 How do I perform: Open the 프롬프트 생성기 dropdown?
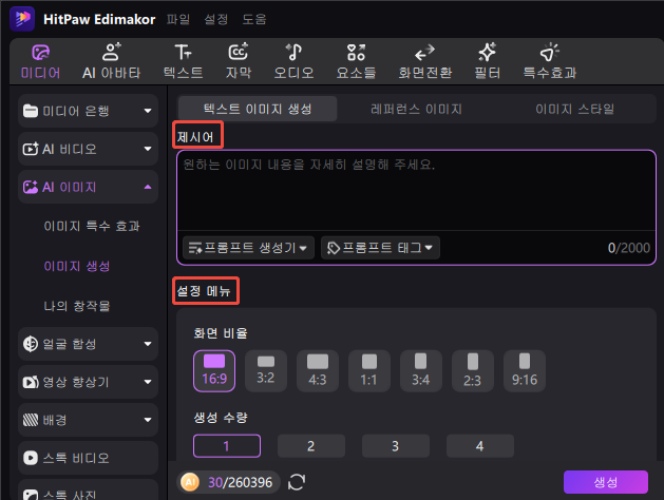click(248, 247)
